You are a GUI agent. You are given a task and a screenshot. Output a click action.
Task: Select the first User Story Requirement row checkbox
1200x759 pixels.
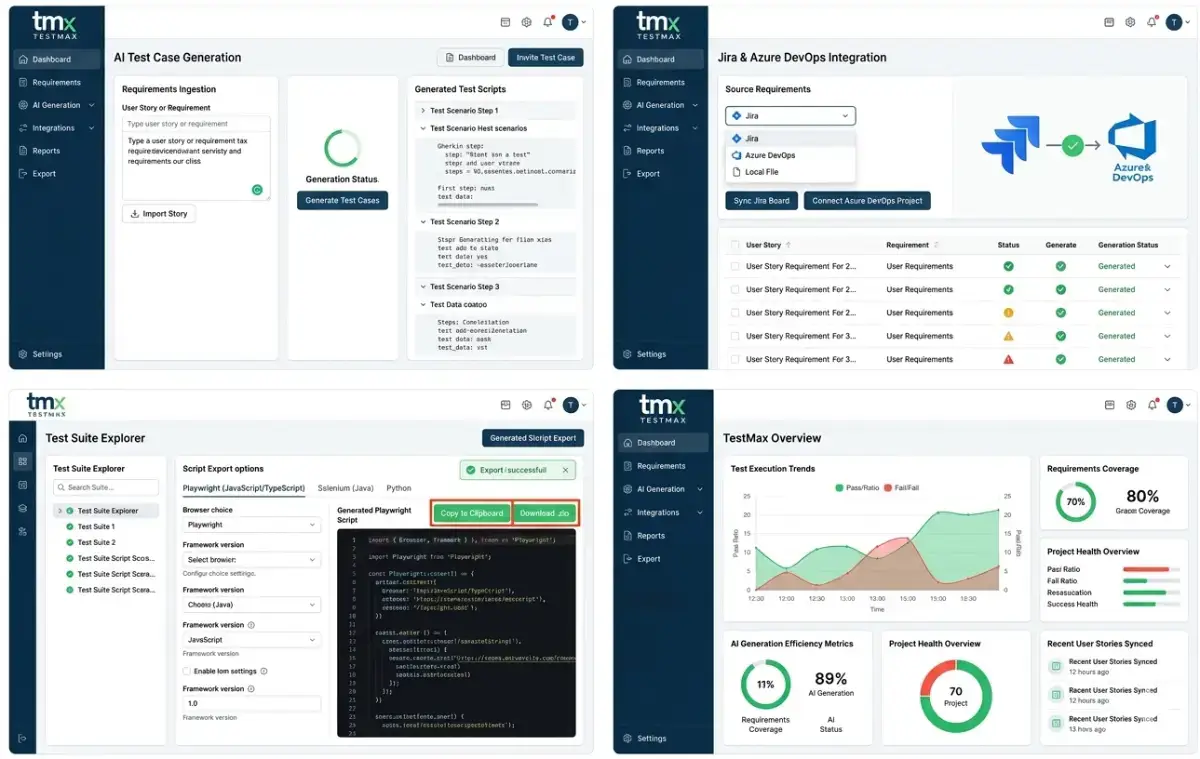coord(735,267)
